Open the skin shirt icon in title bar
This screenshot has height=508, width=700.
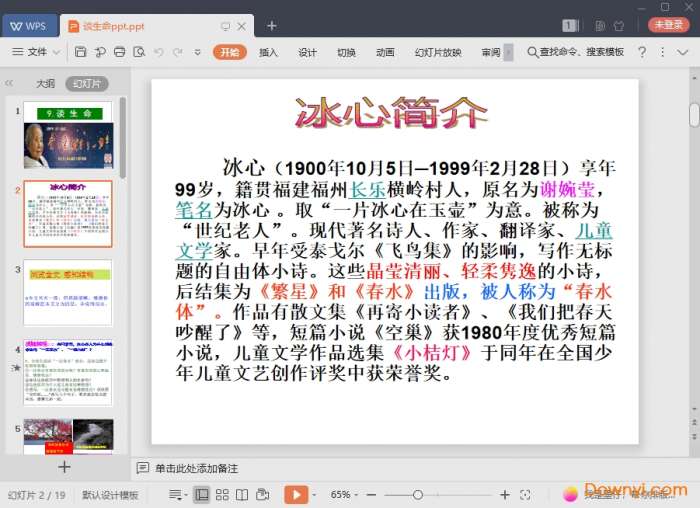[619, 26]
